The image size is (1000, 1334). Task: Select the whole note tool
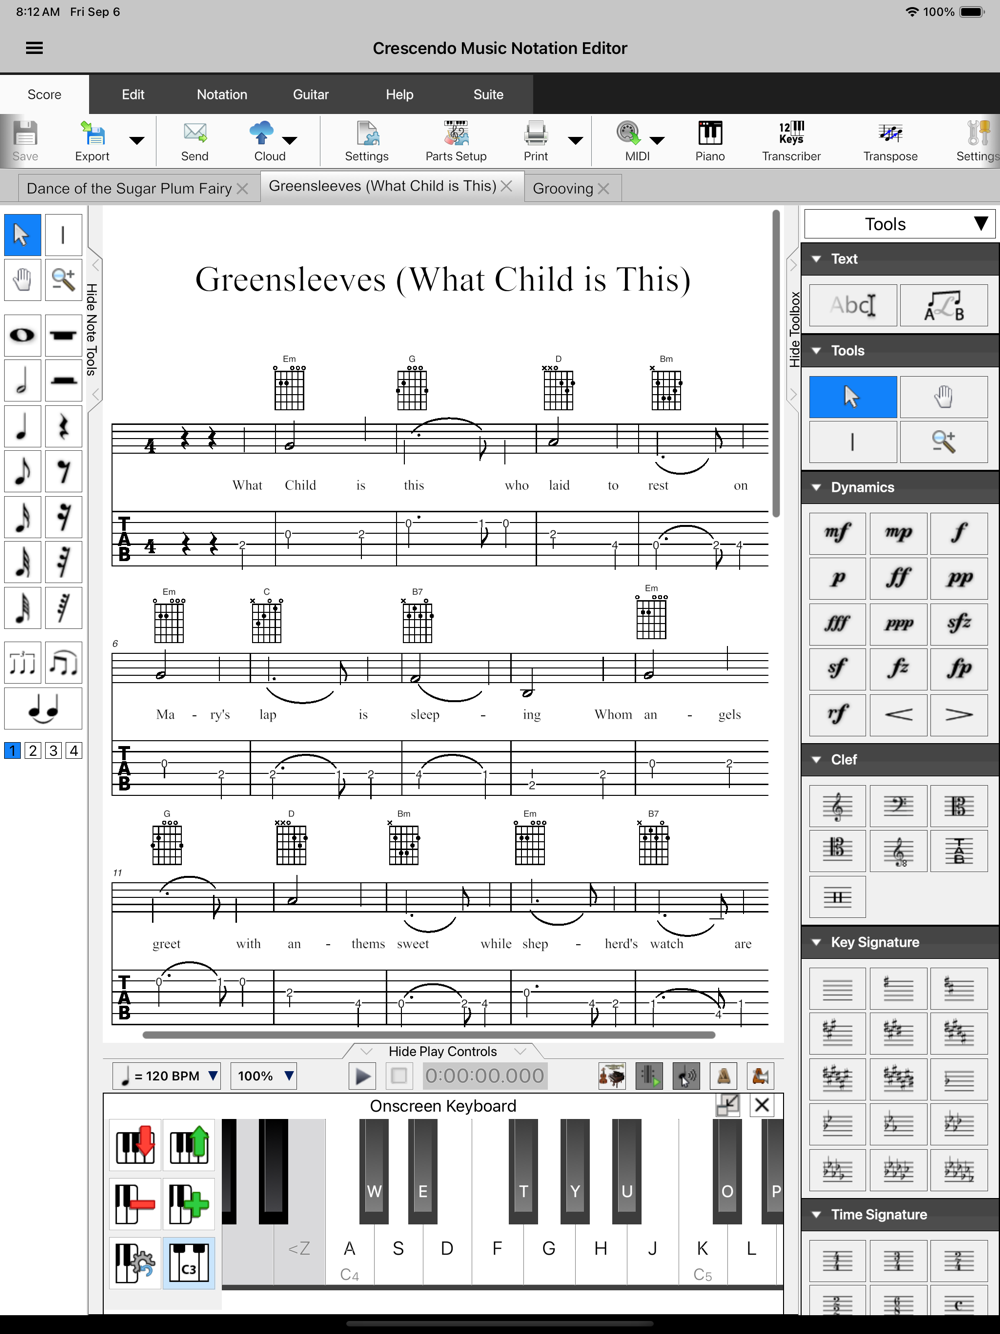coord(23,335)
